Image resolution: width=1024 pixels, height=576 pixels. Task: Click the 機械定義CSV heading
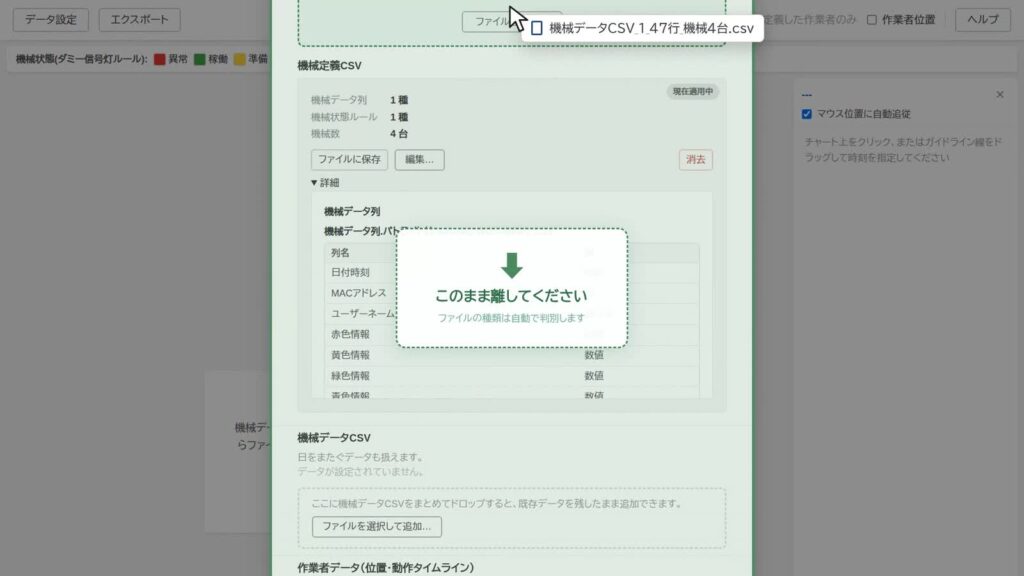[329, 65]
